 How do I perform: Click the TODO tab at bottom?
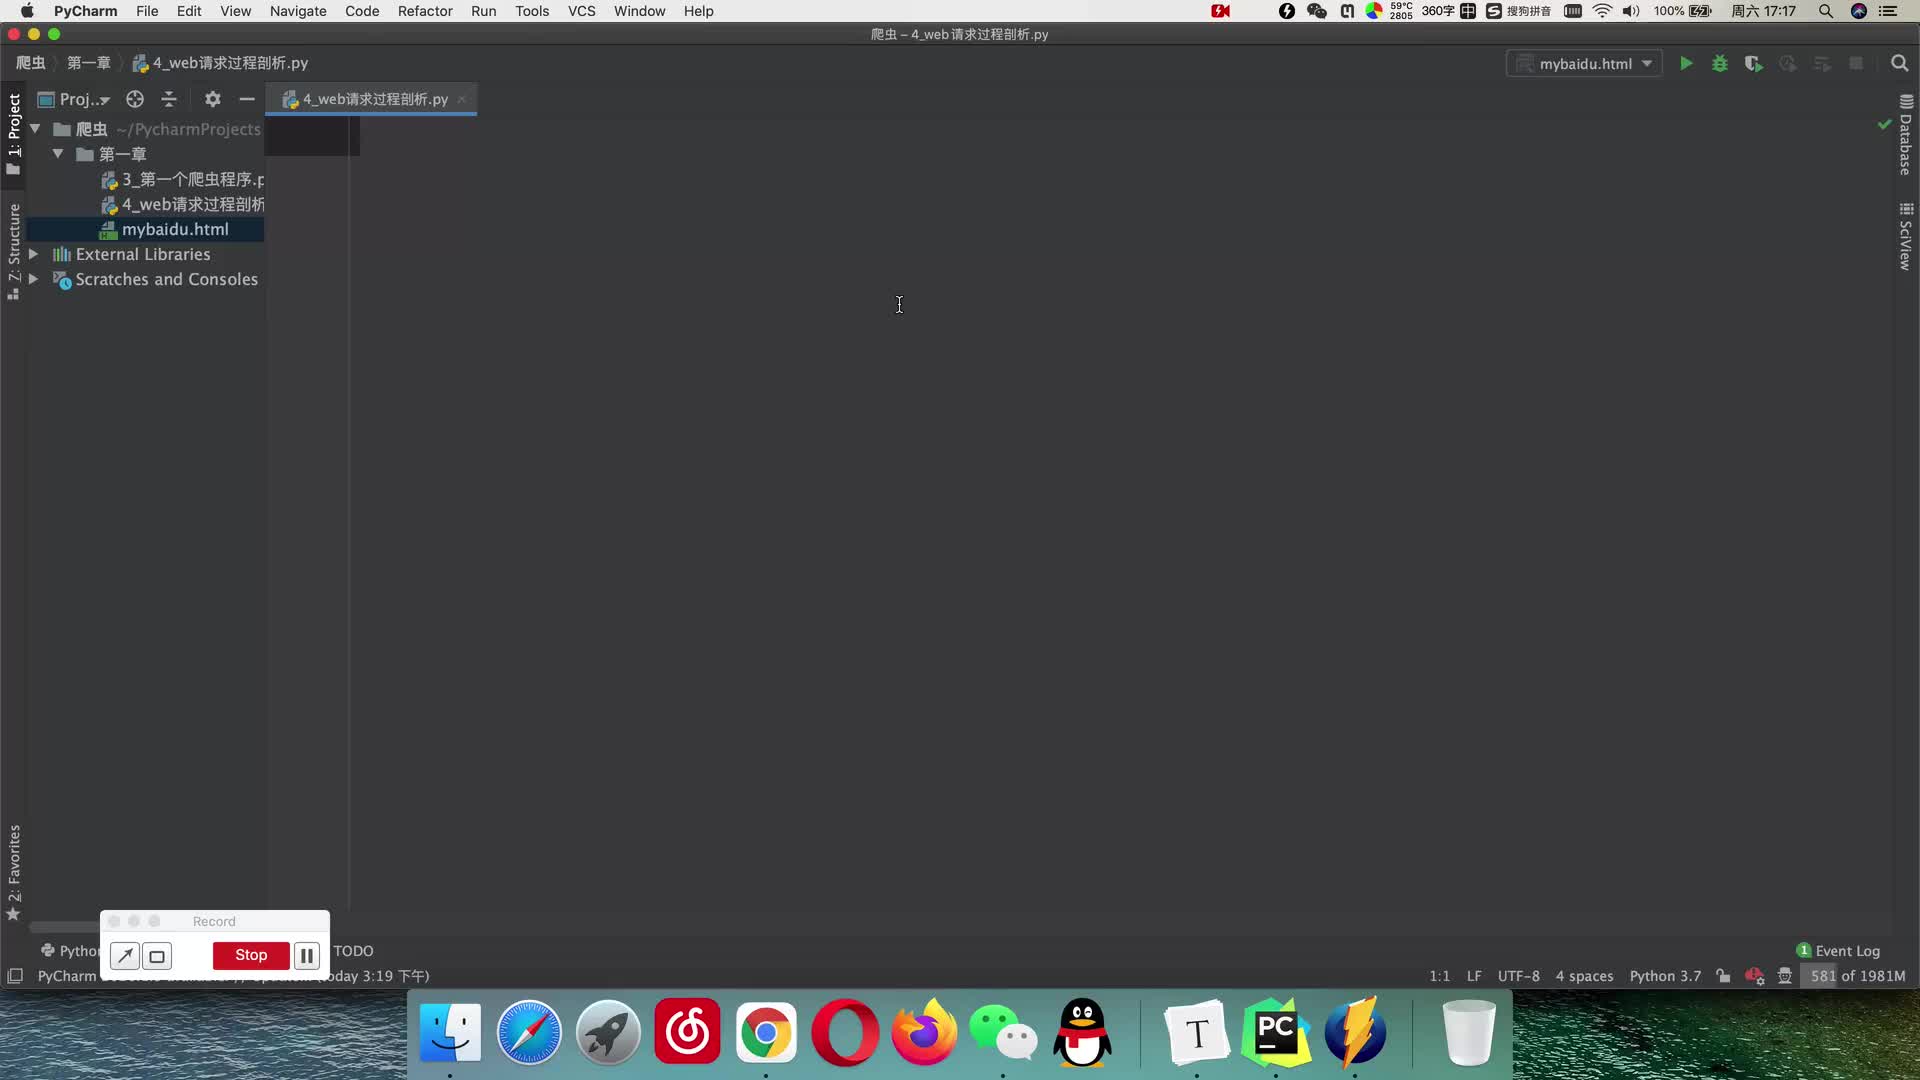click(352, 949)
